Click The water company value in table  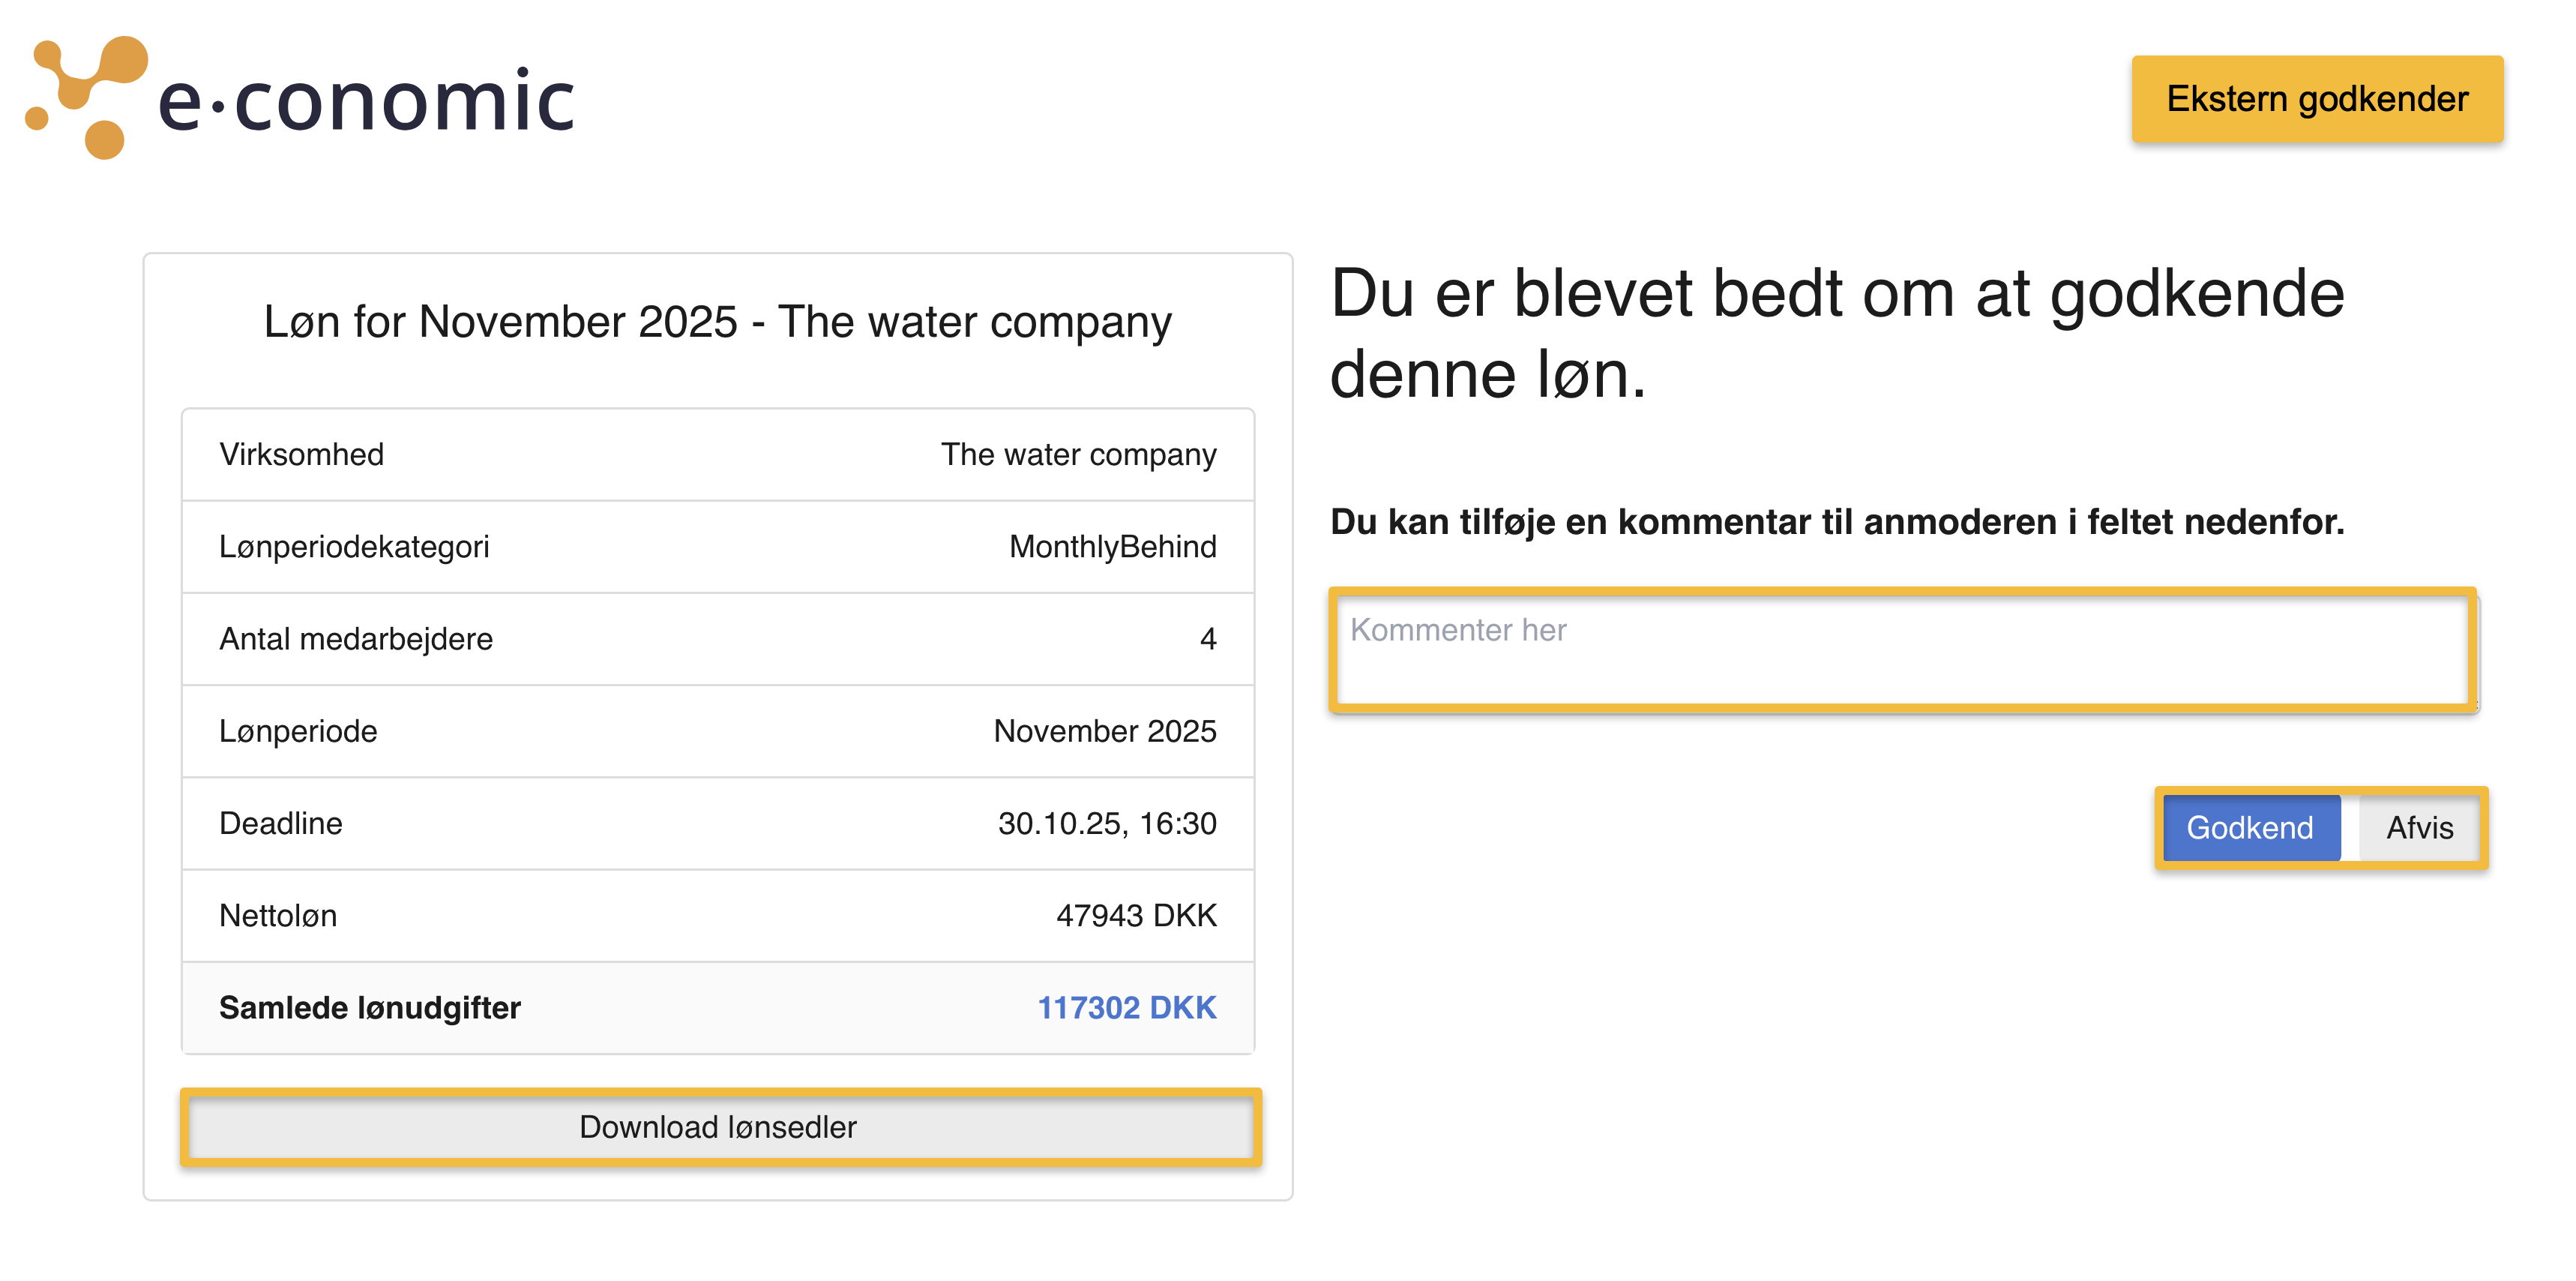tap(1078, 454)
